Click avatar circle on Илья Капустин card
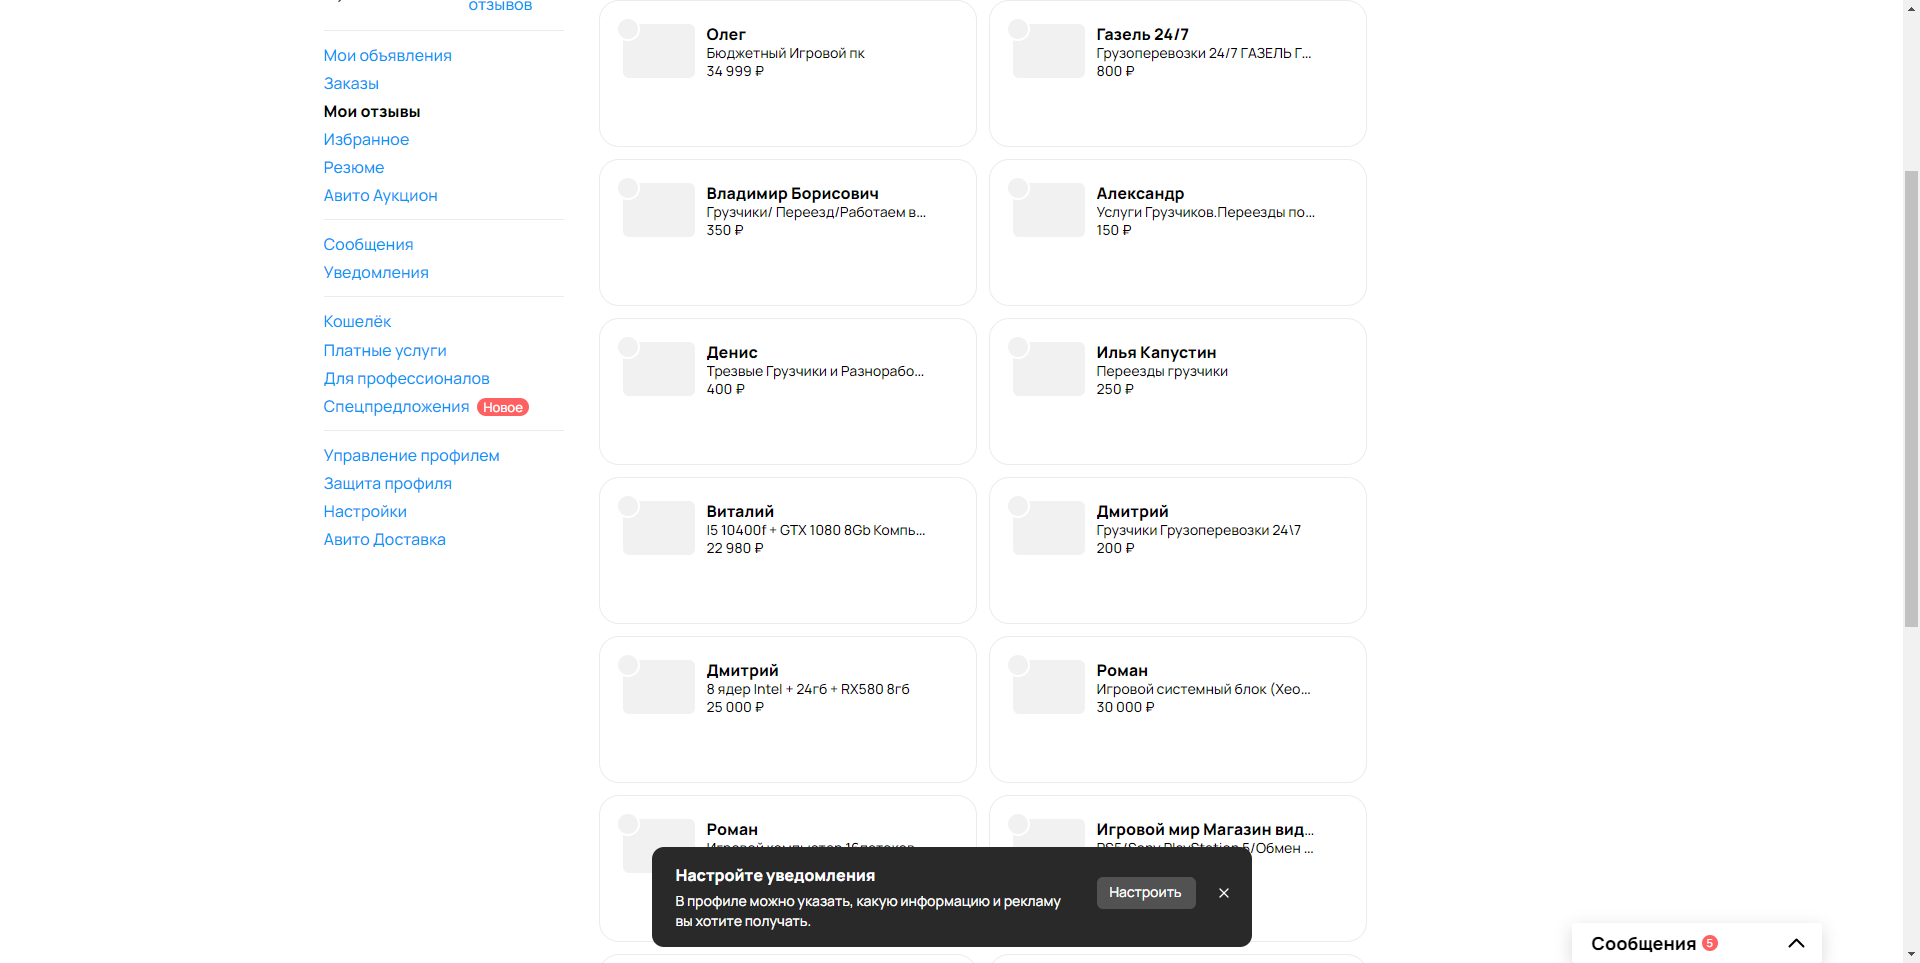Screen dimensions: 1920x963 click(x=1018, y=347)
